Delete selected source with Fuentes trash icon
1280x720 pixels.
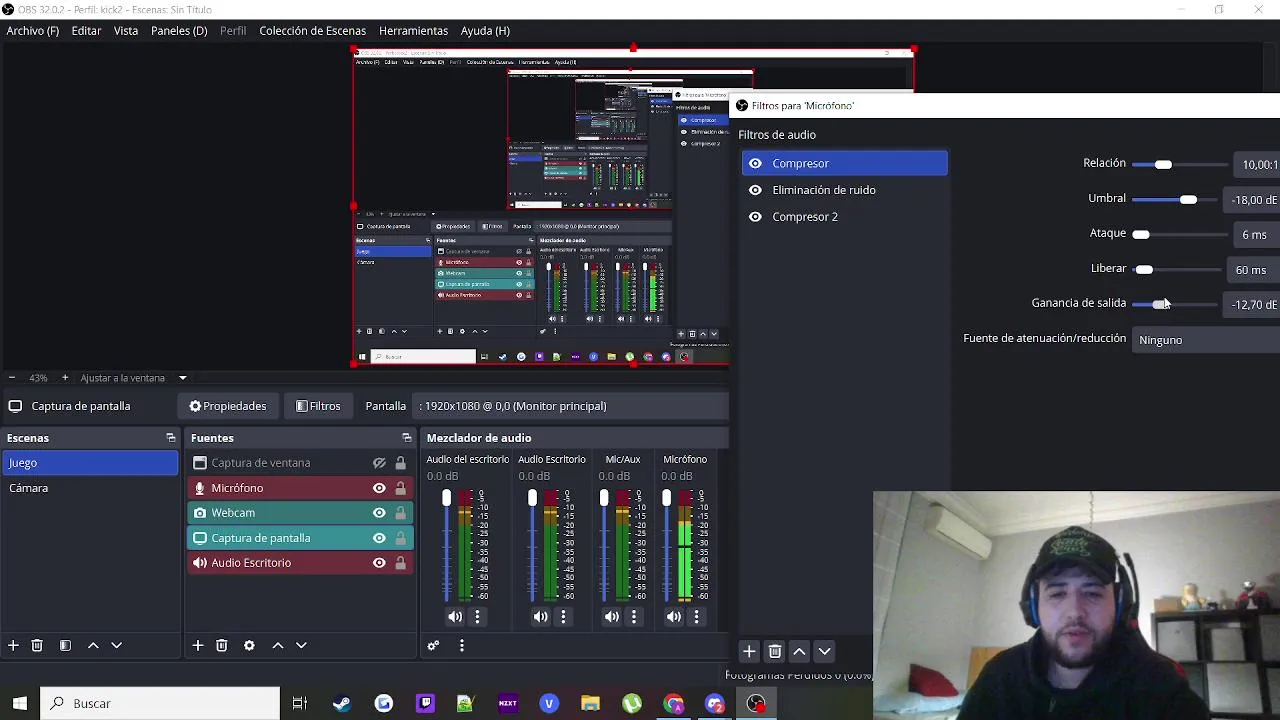pos(222,646)
